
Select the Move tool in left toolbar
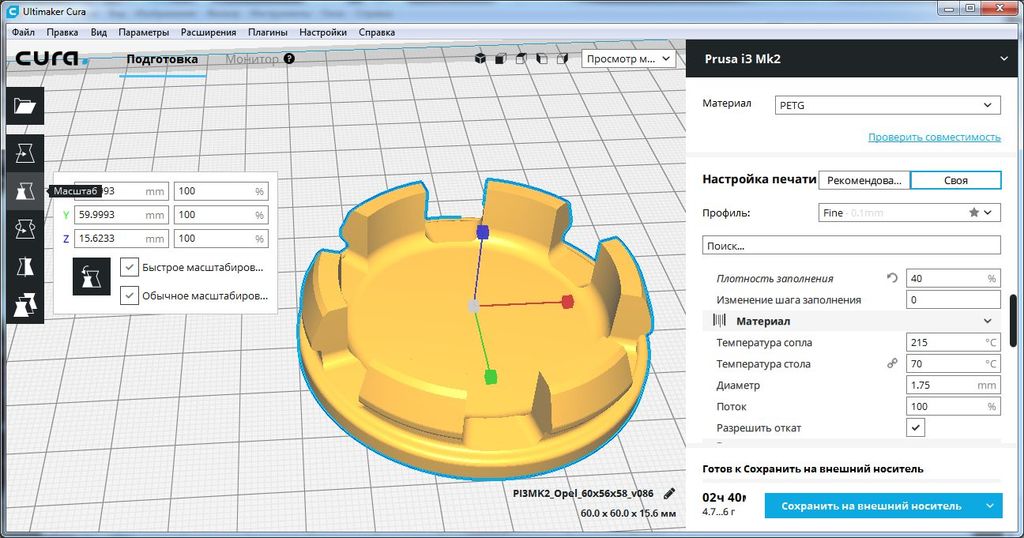pos(25,153)
